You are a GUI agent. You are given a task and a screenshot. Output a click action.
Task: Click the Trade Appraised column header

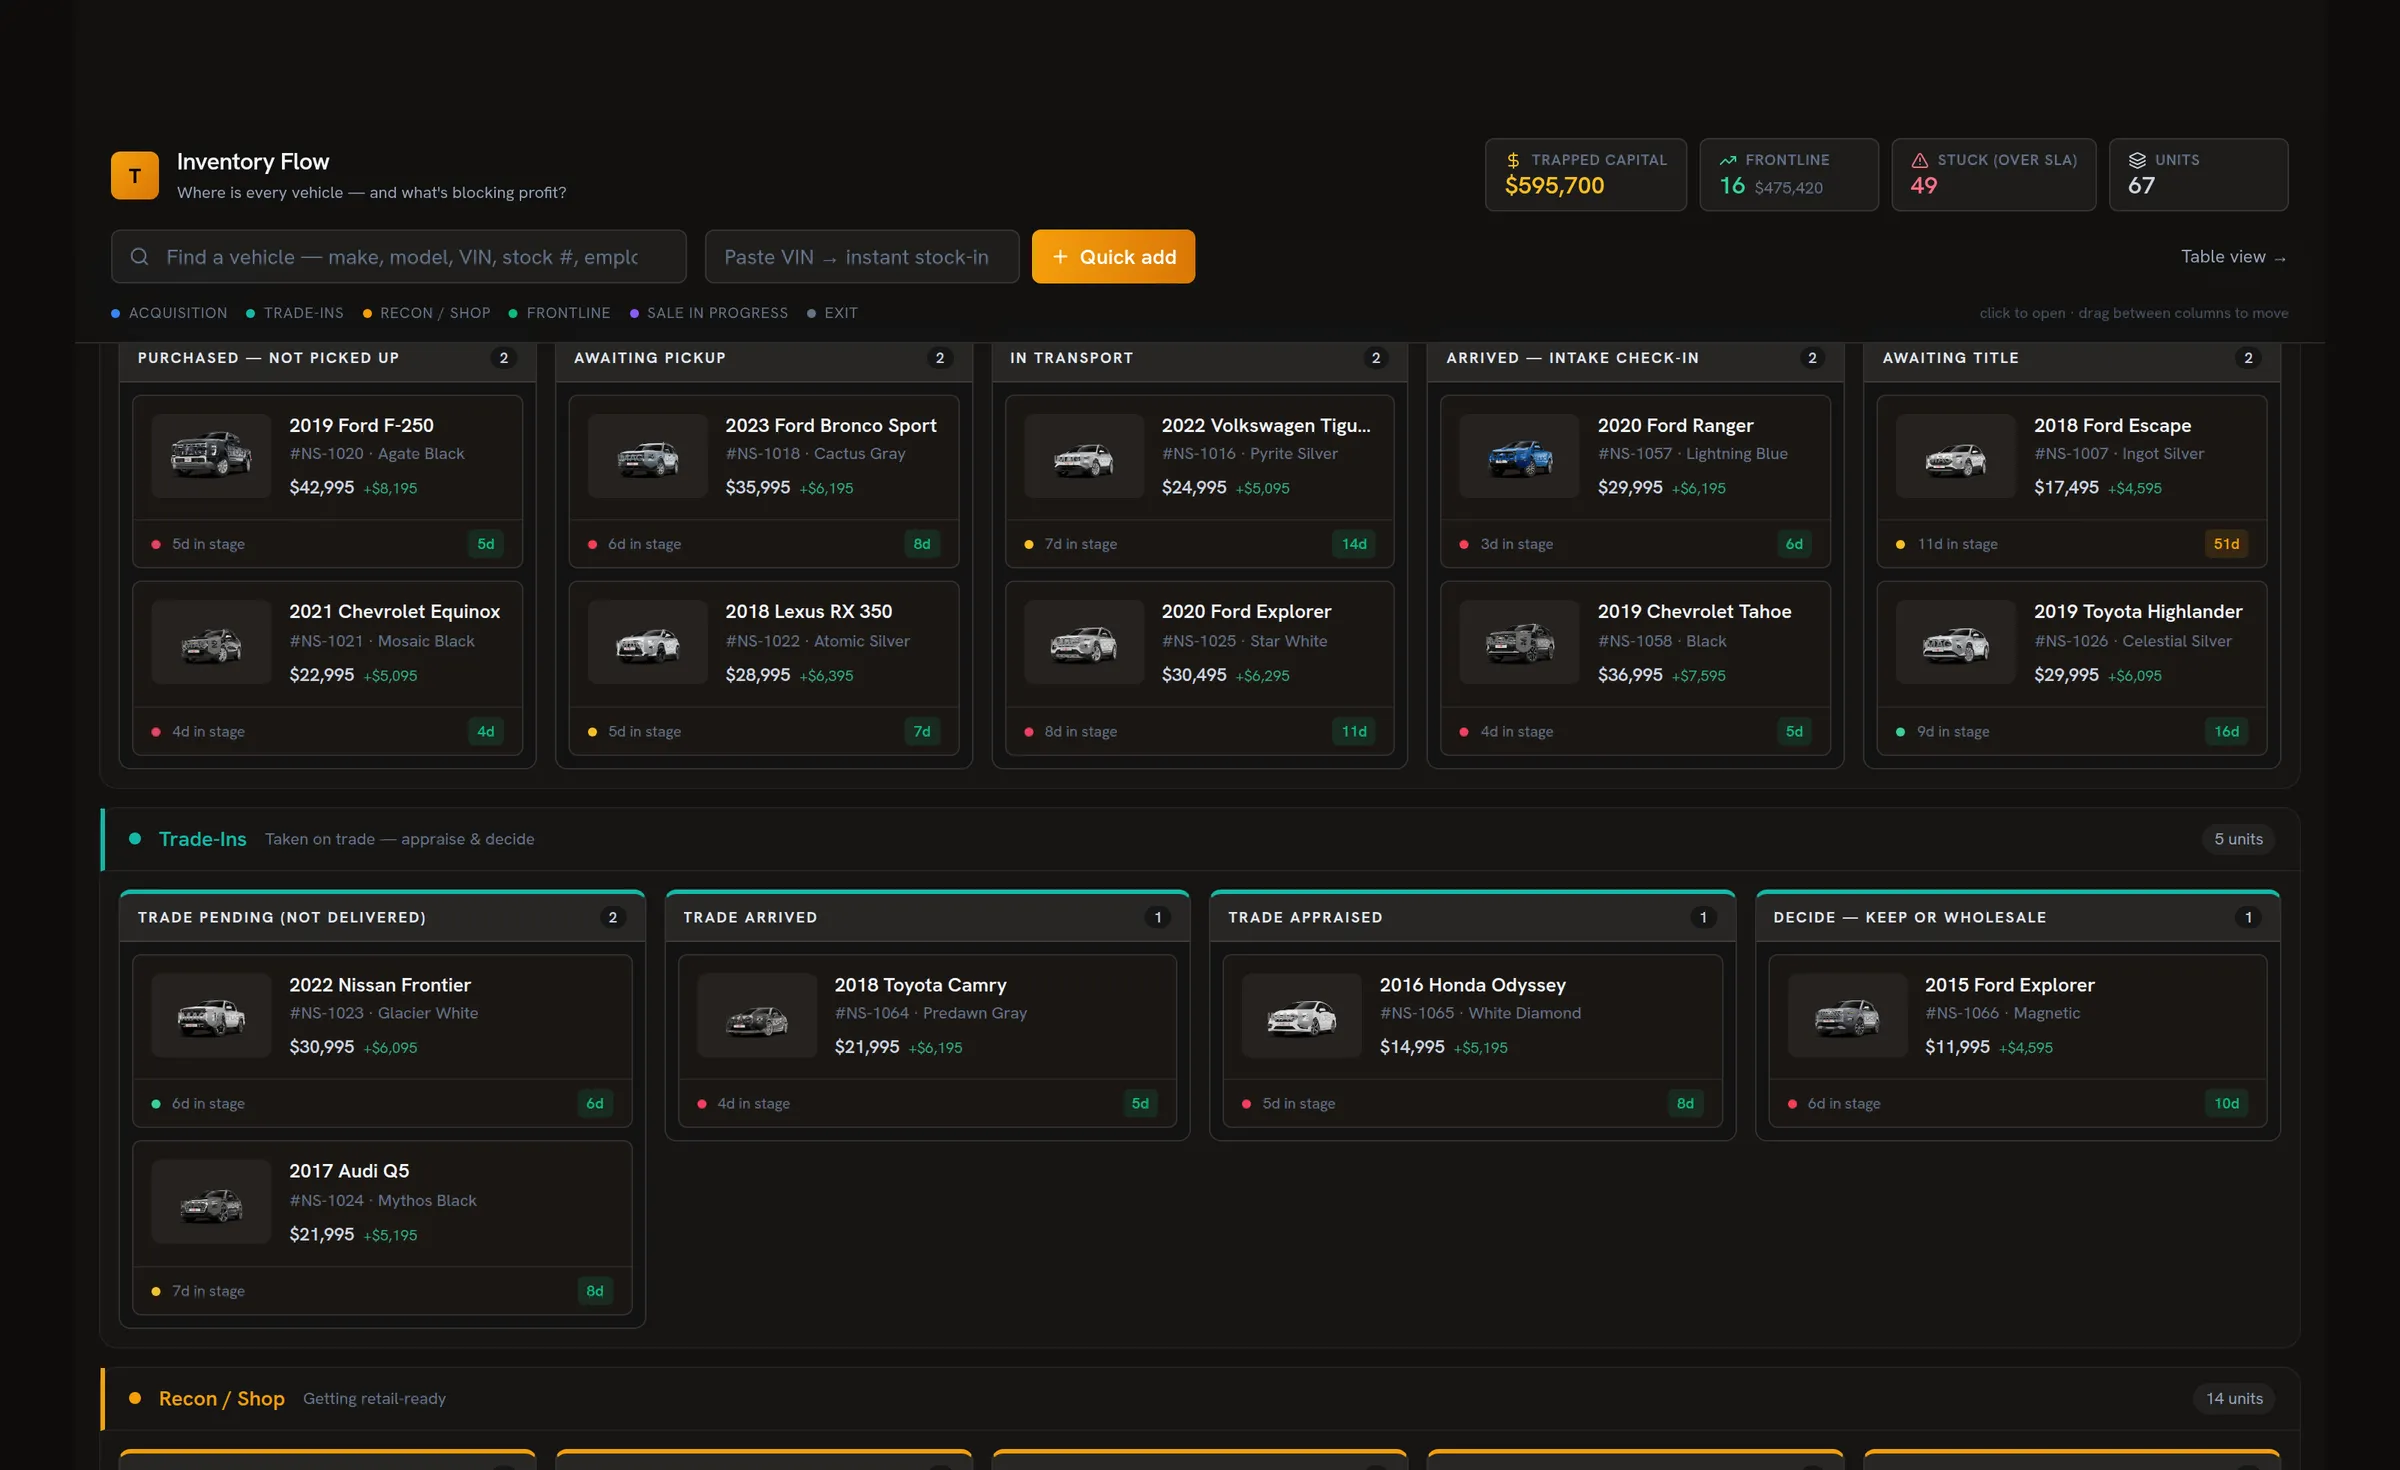point(1472,917)
